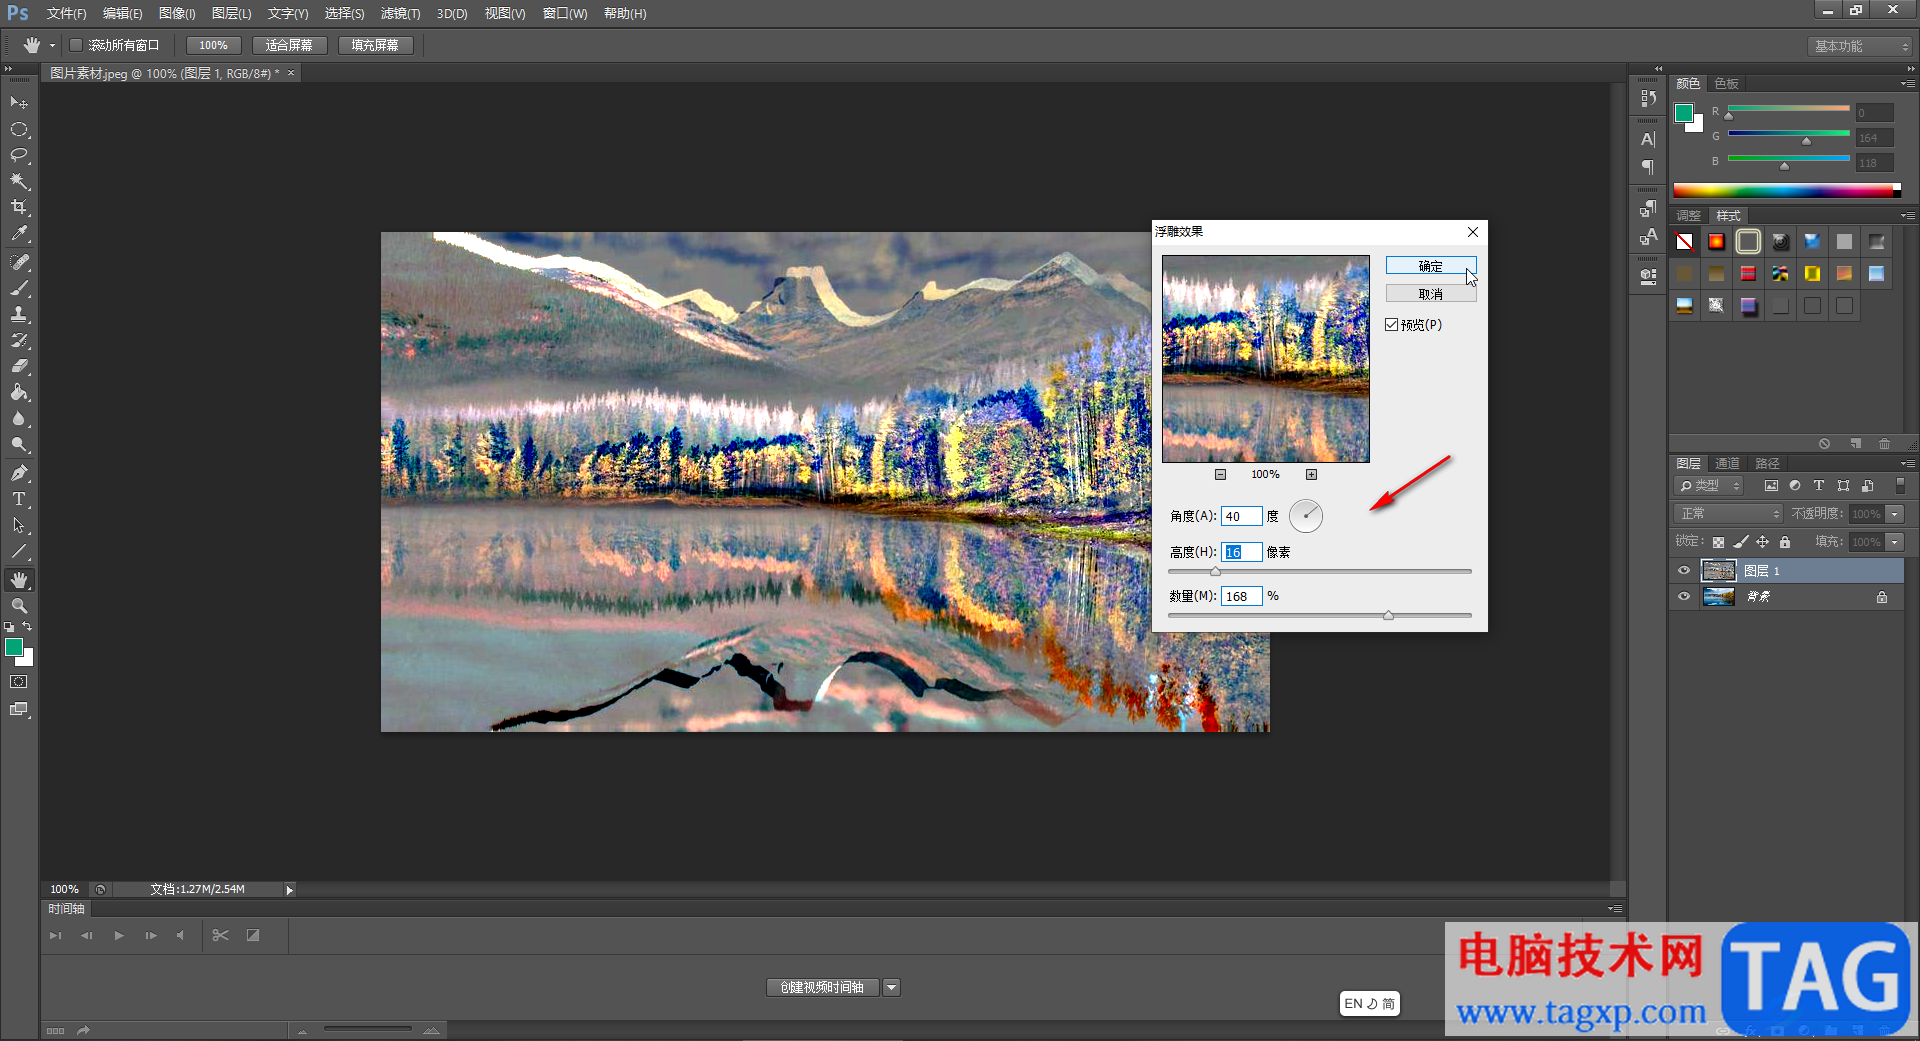The width and height of the screenshot is (1920, 1041).
Task: Select the Eyedropper tool
Action: coord(19,234)
